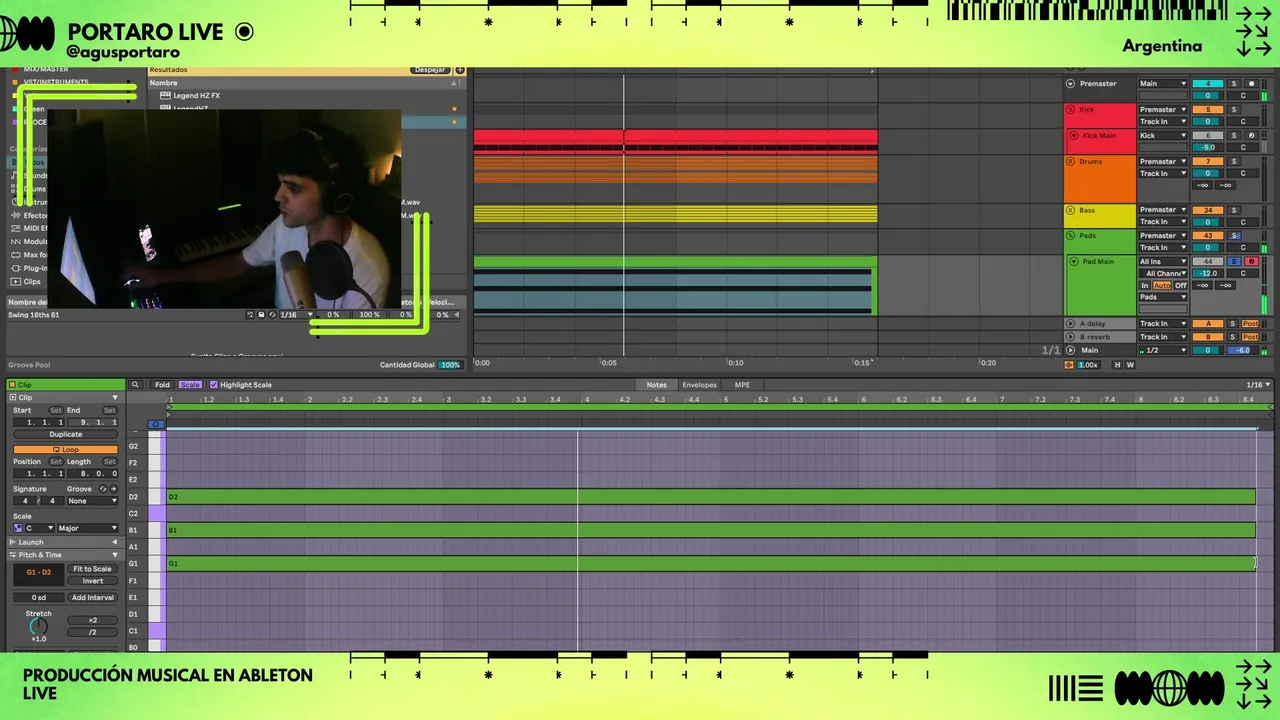The image size is (1280, 720).
Task: Click the Drums group fold icon
Action: click(1071, 162)
